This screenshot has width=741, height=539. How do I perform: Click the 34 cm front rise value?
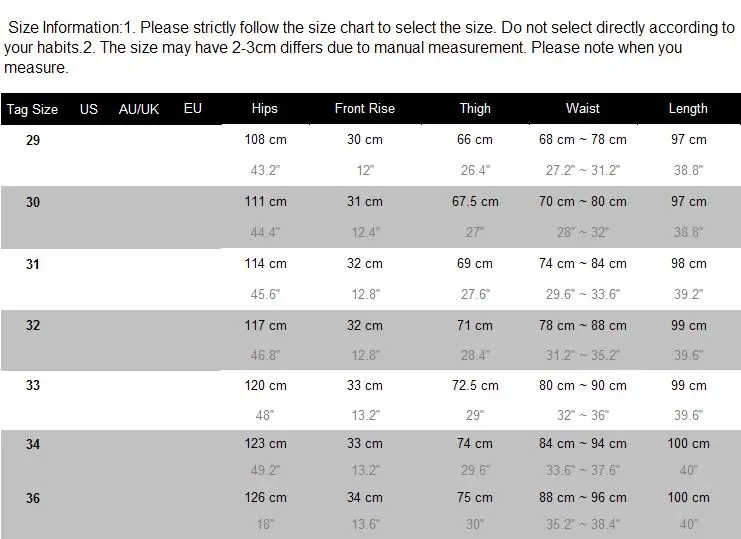coord(365,497)
